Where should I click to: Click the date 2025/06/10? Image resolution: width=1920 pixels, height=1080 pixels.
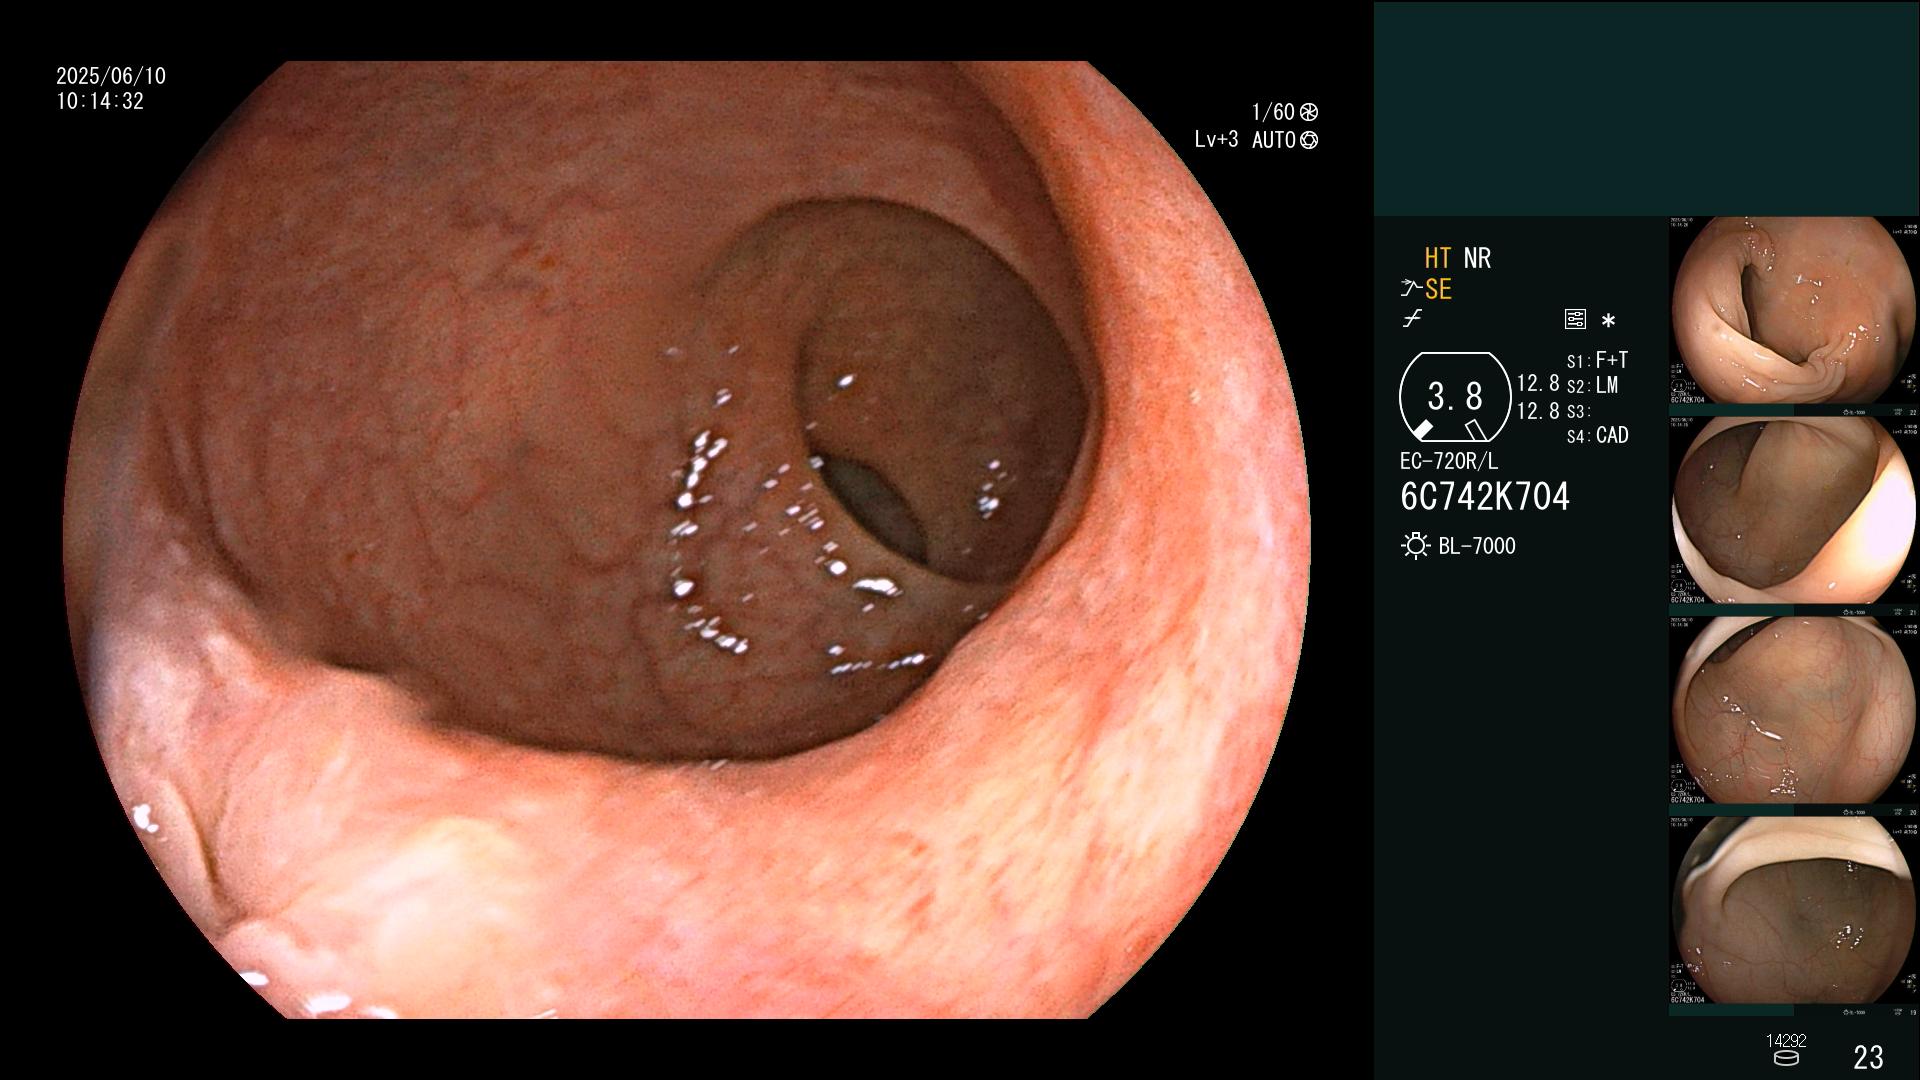click(x=111, y=76)
